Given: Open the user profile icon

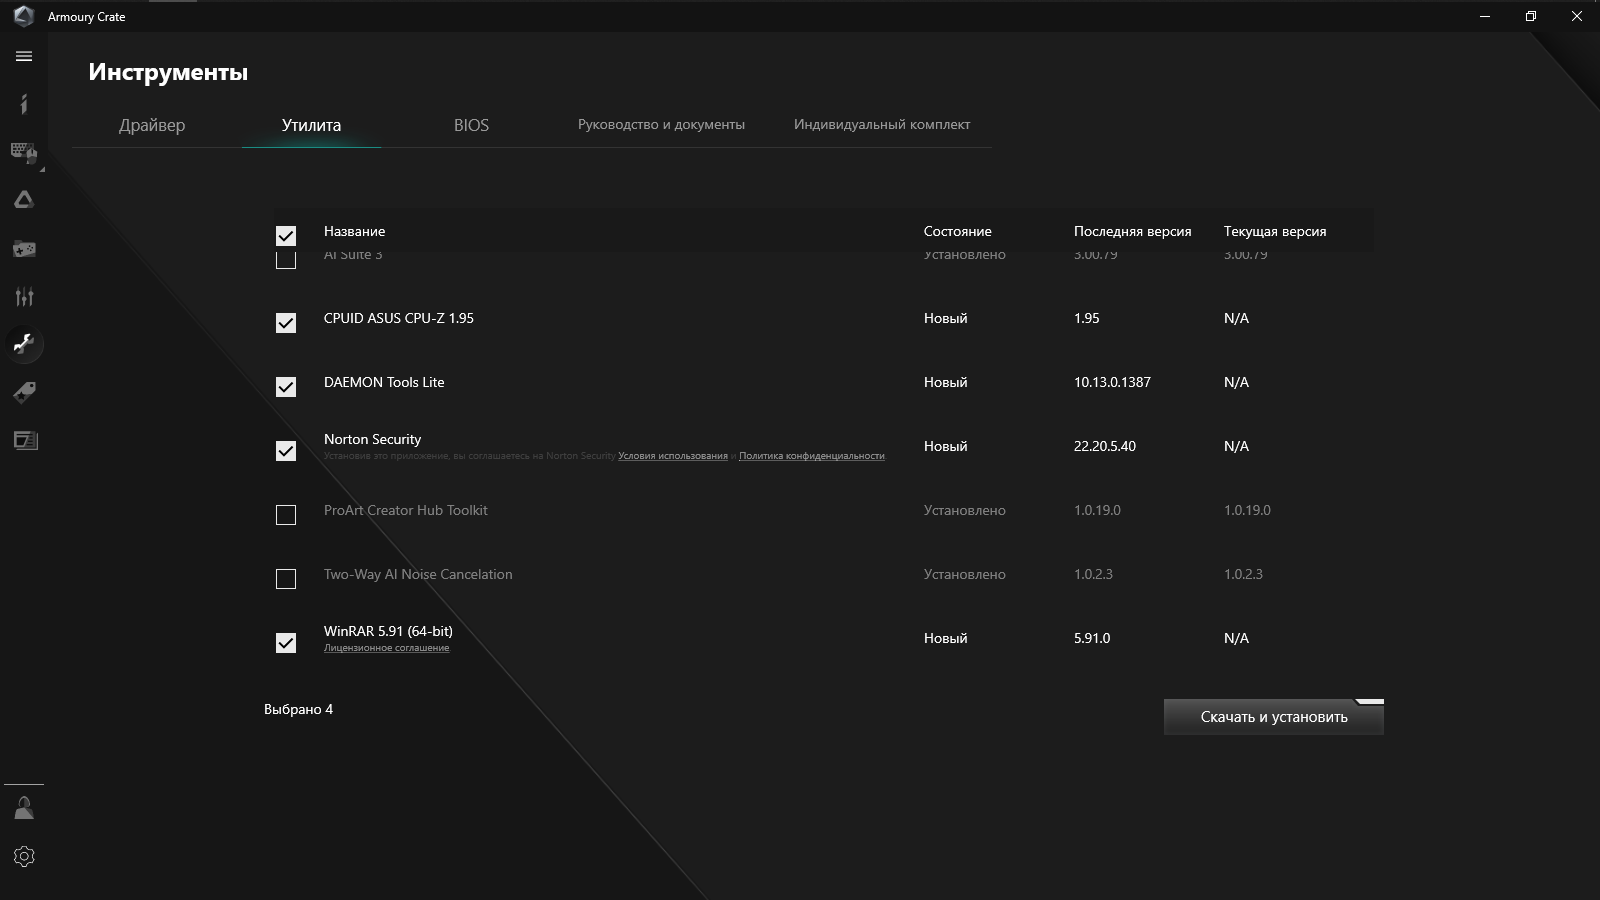Looking at the screenshot, I should point(24,808).
